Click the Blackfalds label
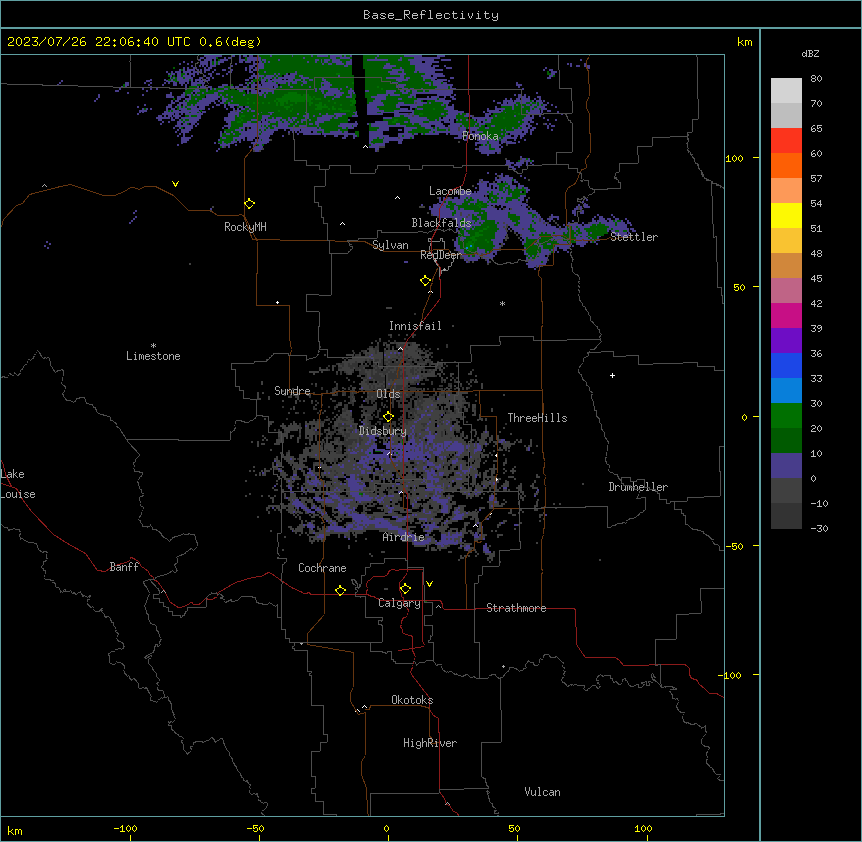Screen dimensions: 862x842 tap(441, 223)
